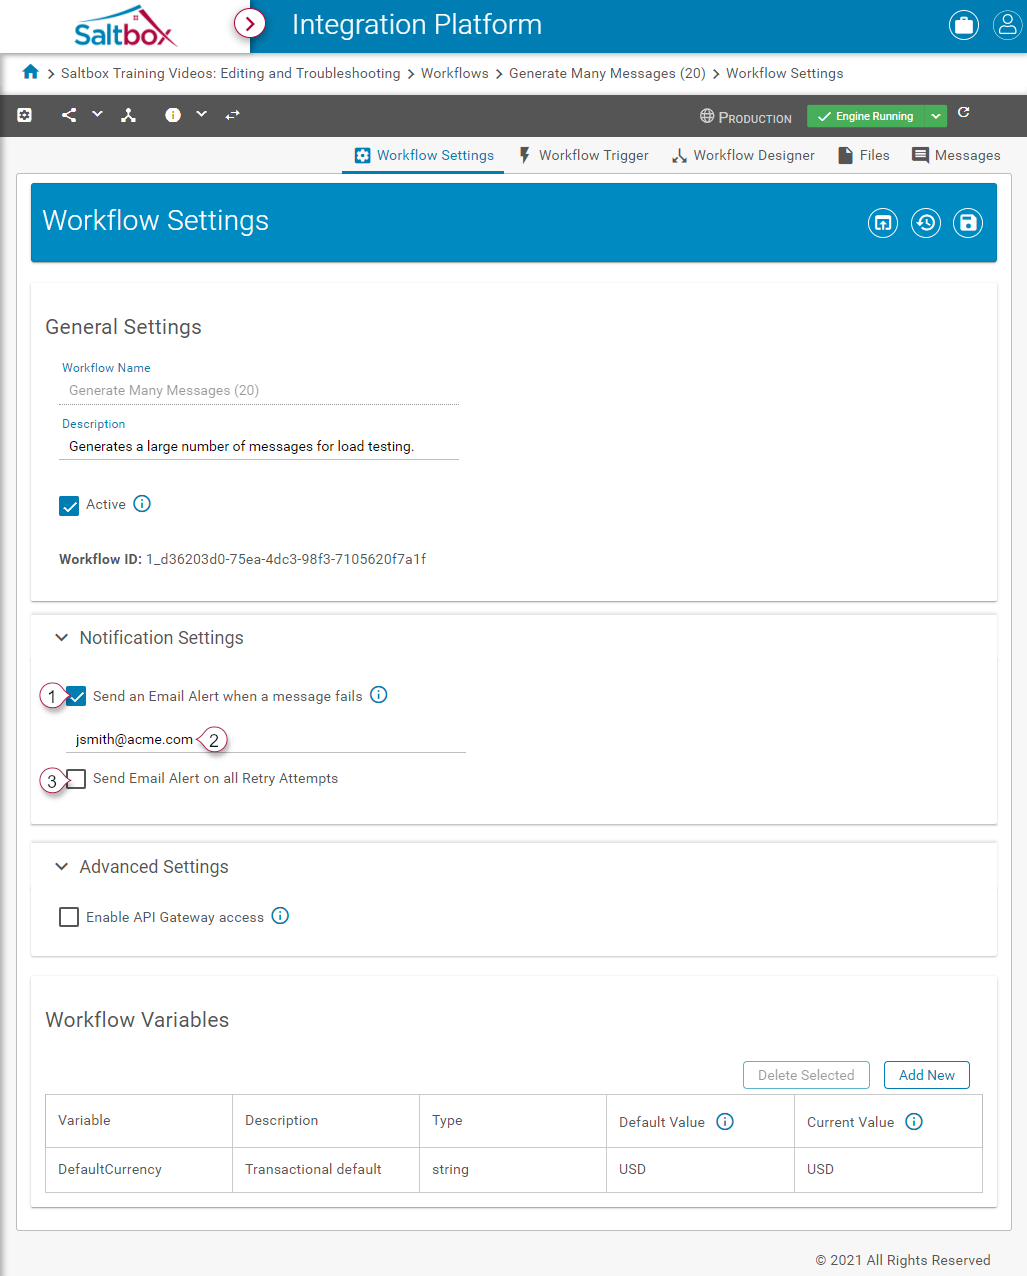
Task: Click the Engine Running button
Action: pos(866,116)
